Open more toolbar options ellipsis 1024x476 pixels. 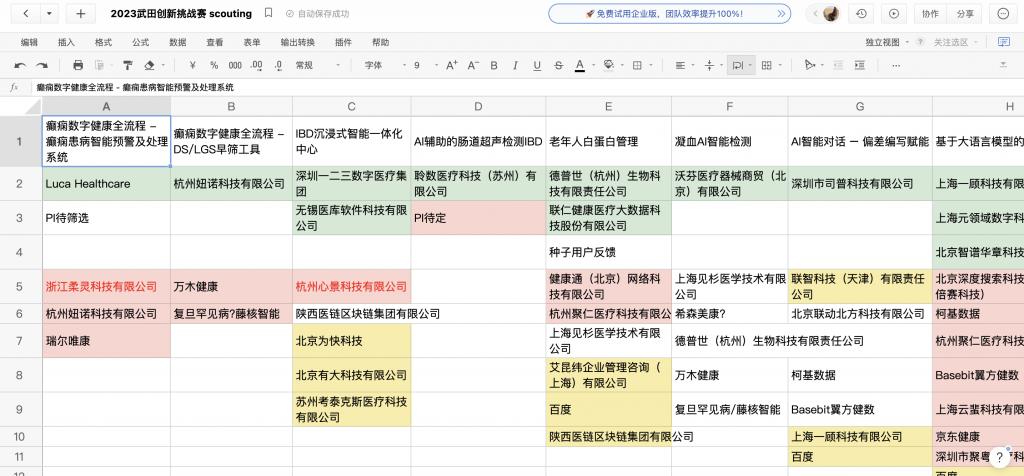click(896, 65)
